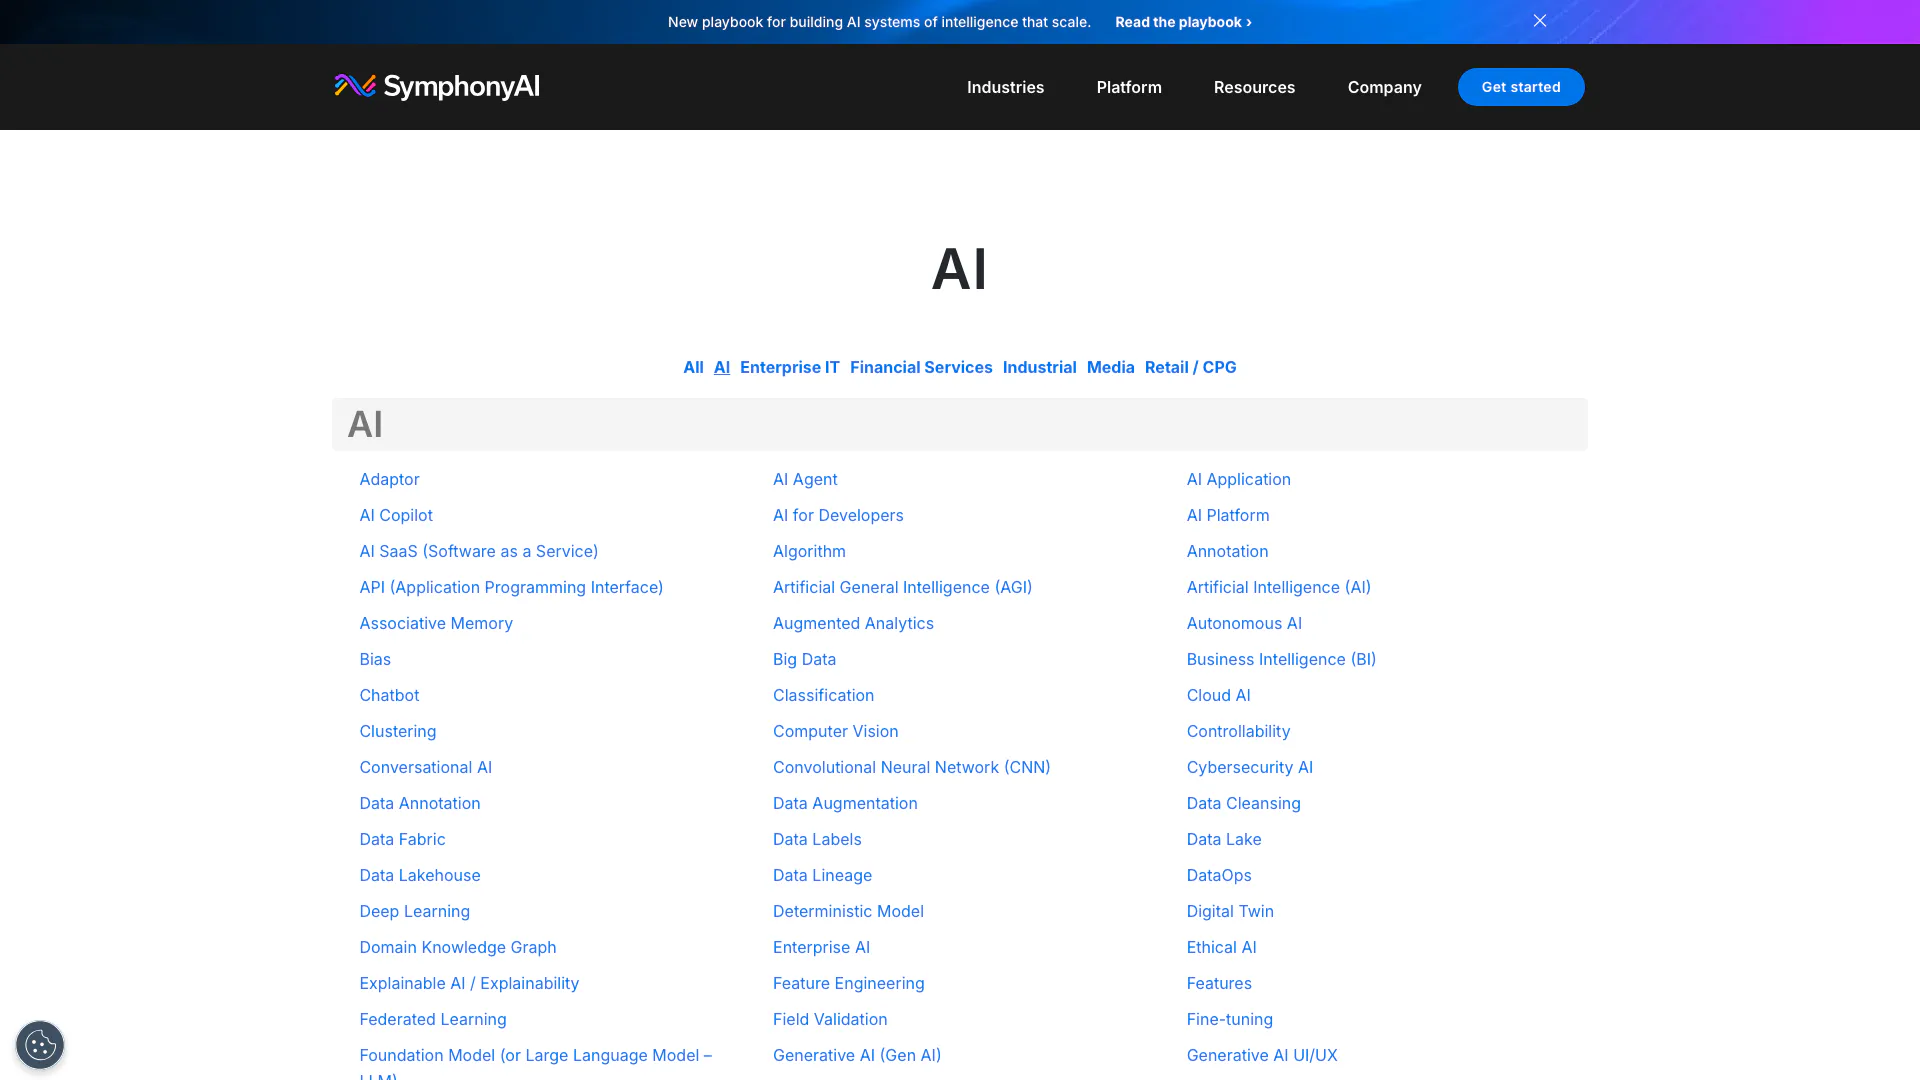Open Convolutional Neural Network (CNN) term

[911, 767]
